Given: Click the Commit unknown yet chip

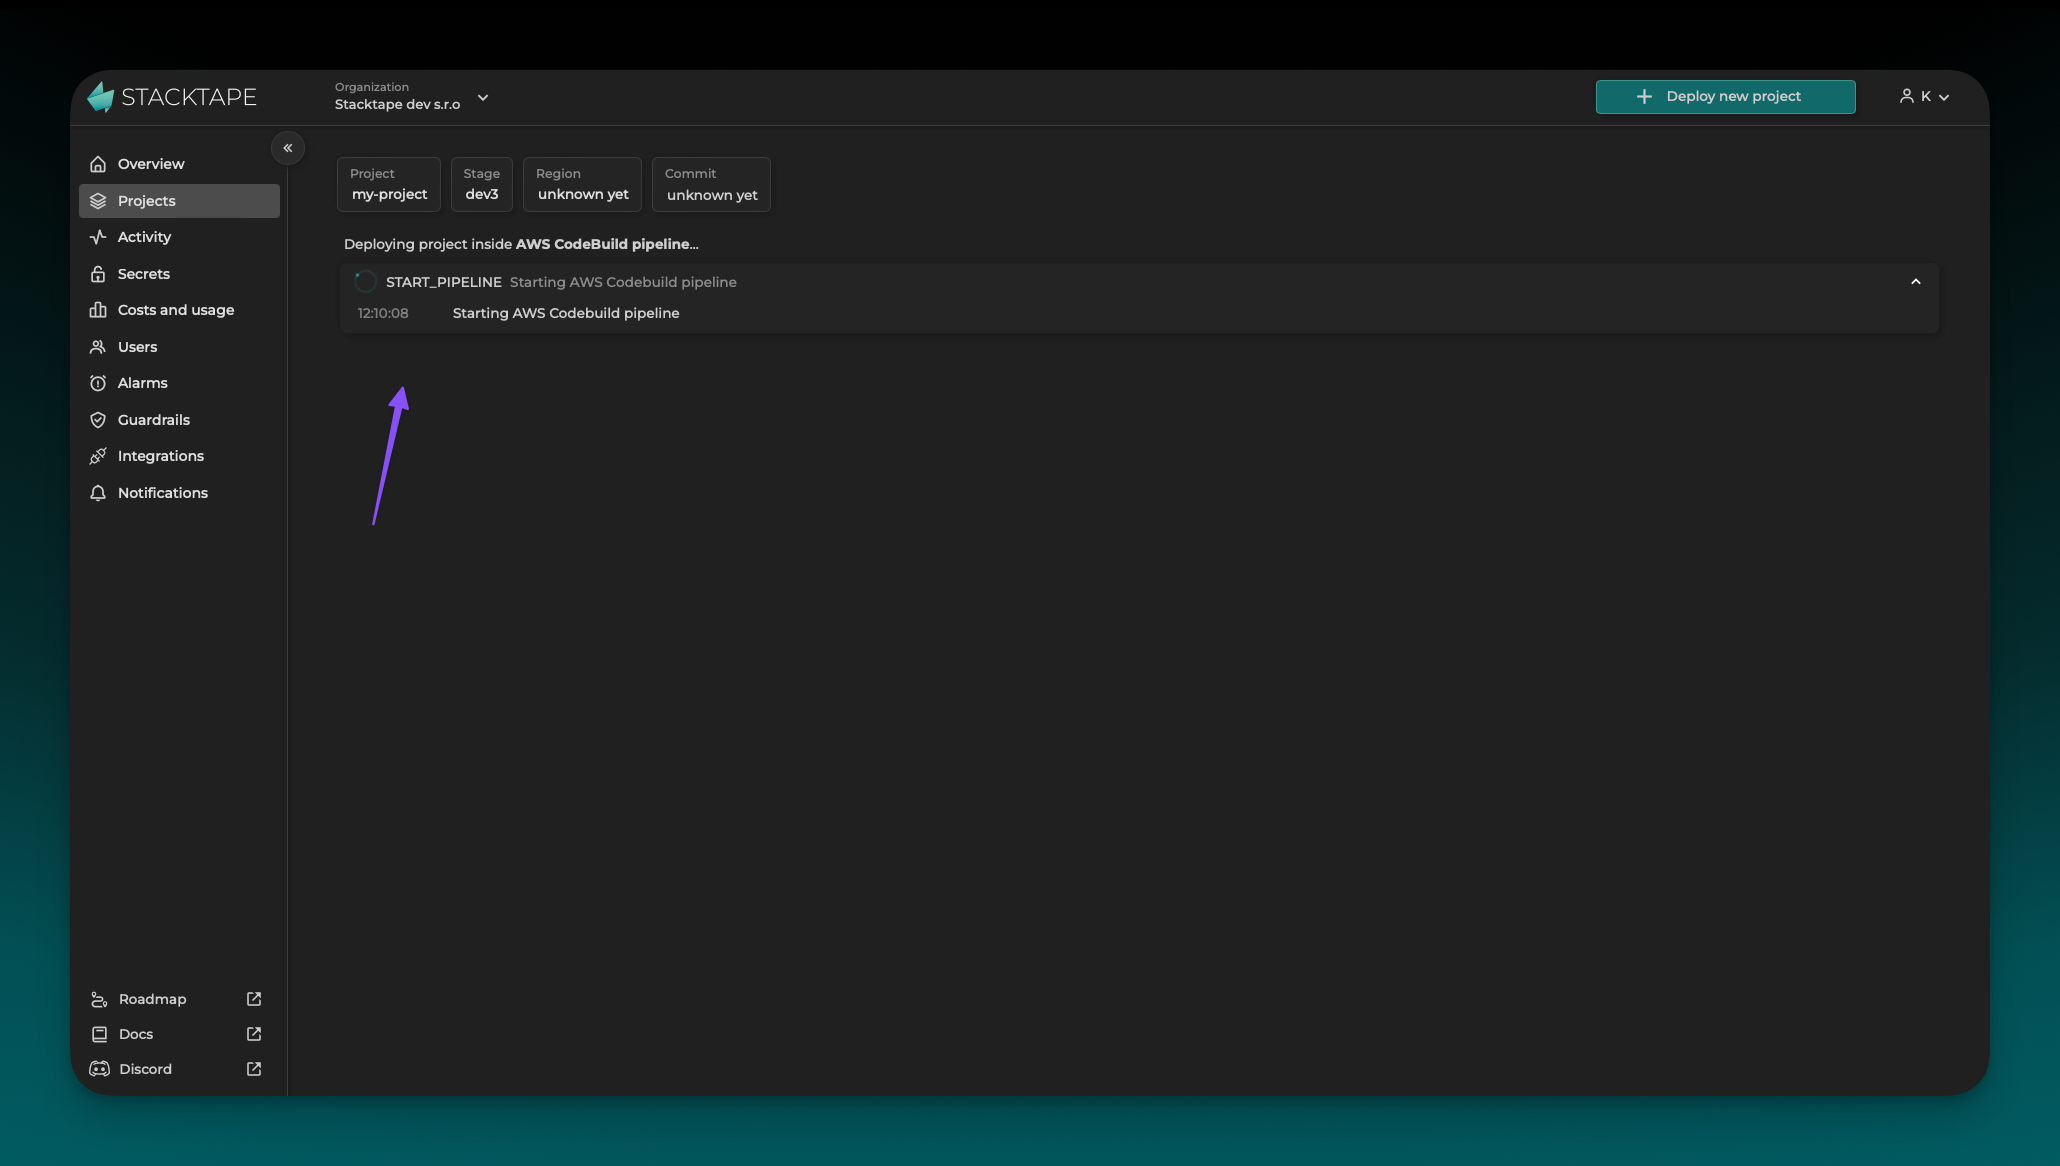Looking at the screenshot, I should click(x=711, y=184).
